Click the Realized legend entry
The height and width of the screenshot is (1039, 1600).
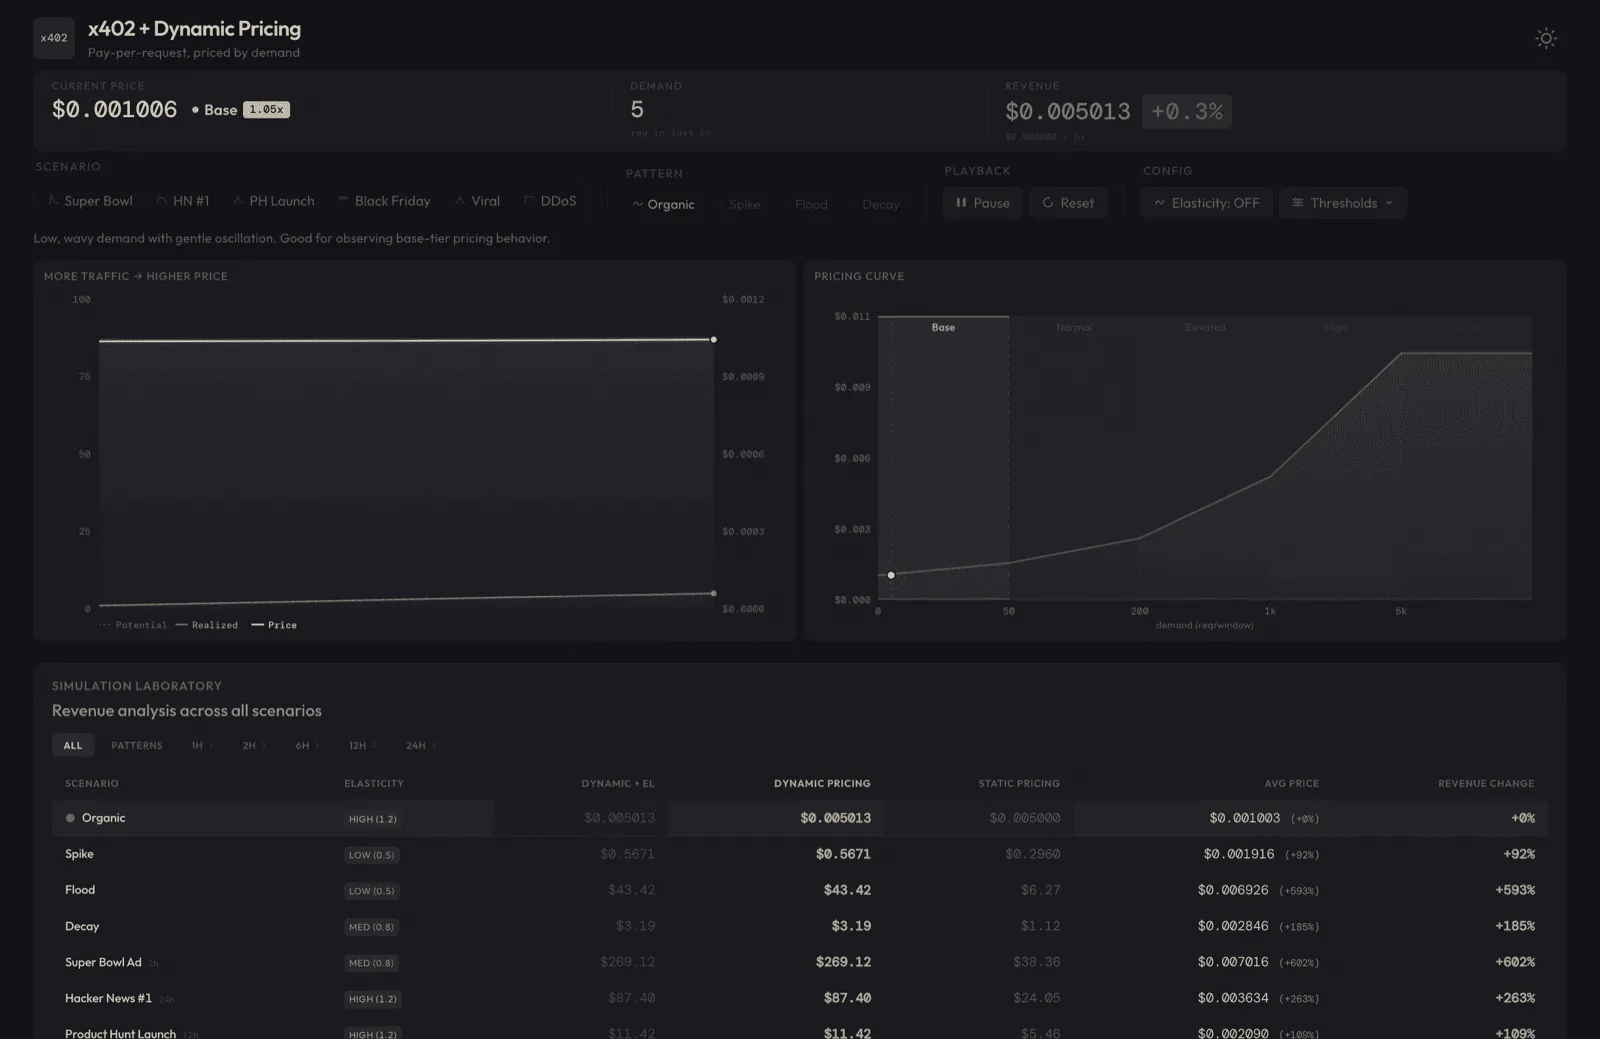[207, 625]
